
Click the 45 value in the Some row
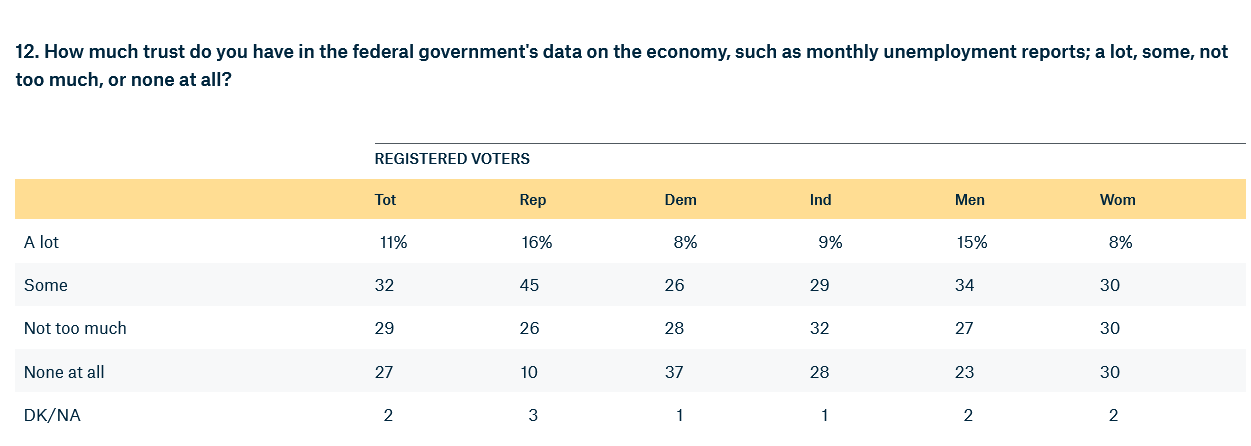coord(529,285)
